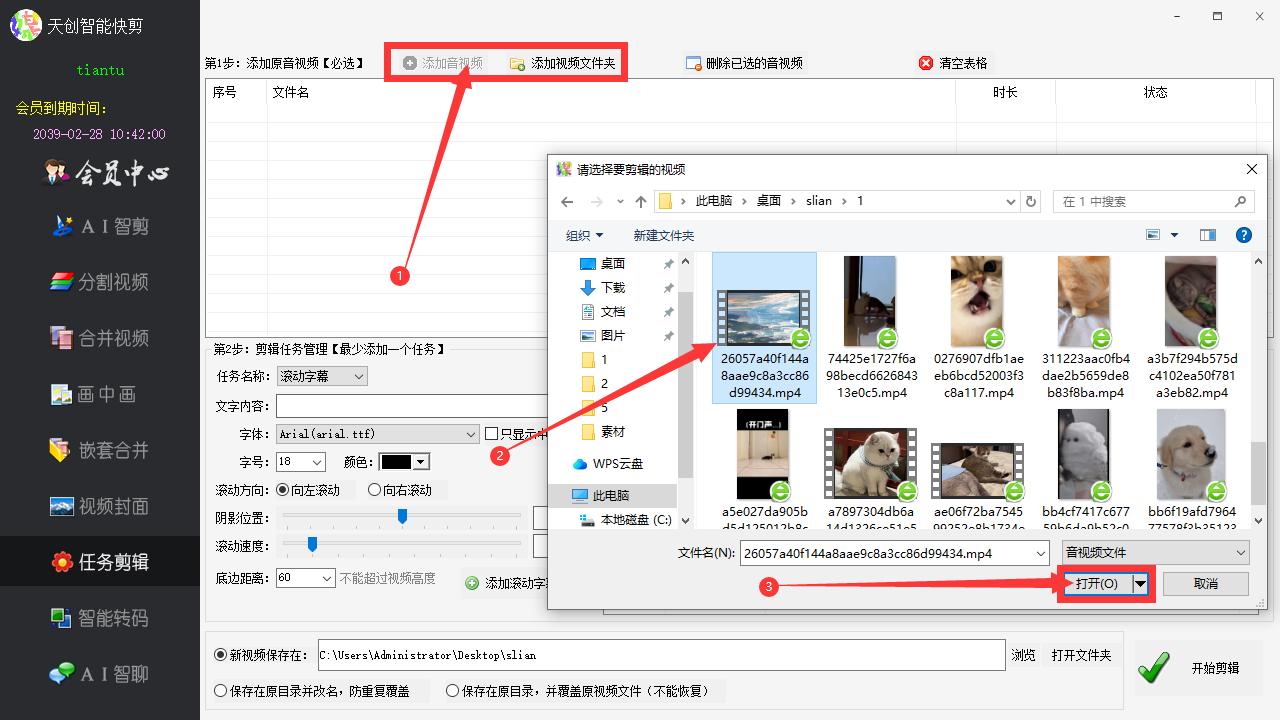Select 图片 in the navigation pane
The width and height of the screenshot is (1280, 720).
tap(612, 335)
